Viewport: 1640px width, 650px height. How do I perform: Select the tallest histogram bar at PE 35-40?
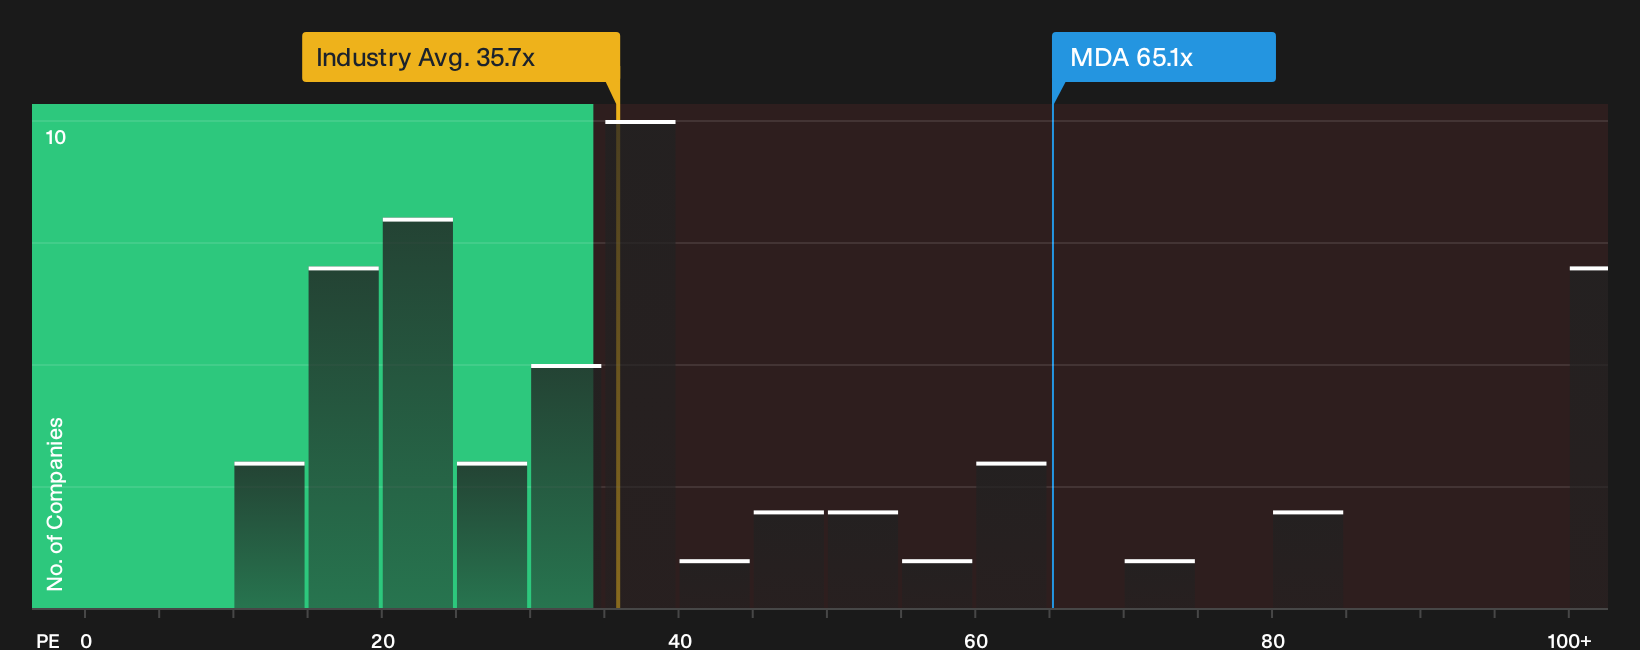pyautogui.click(x=640, y=364)
